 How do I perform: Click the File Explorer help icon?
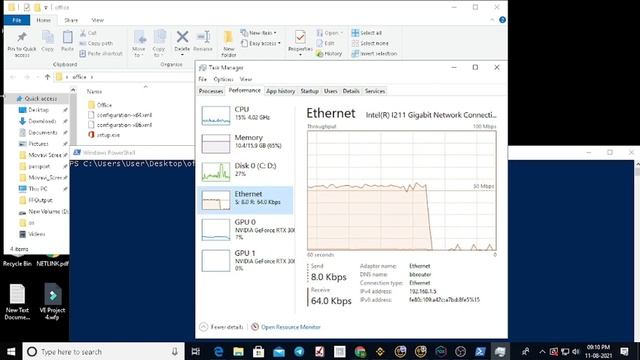pyautogui.click(x=502, y=20)
